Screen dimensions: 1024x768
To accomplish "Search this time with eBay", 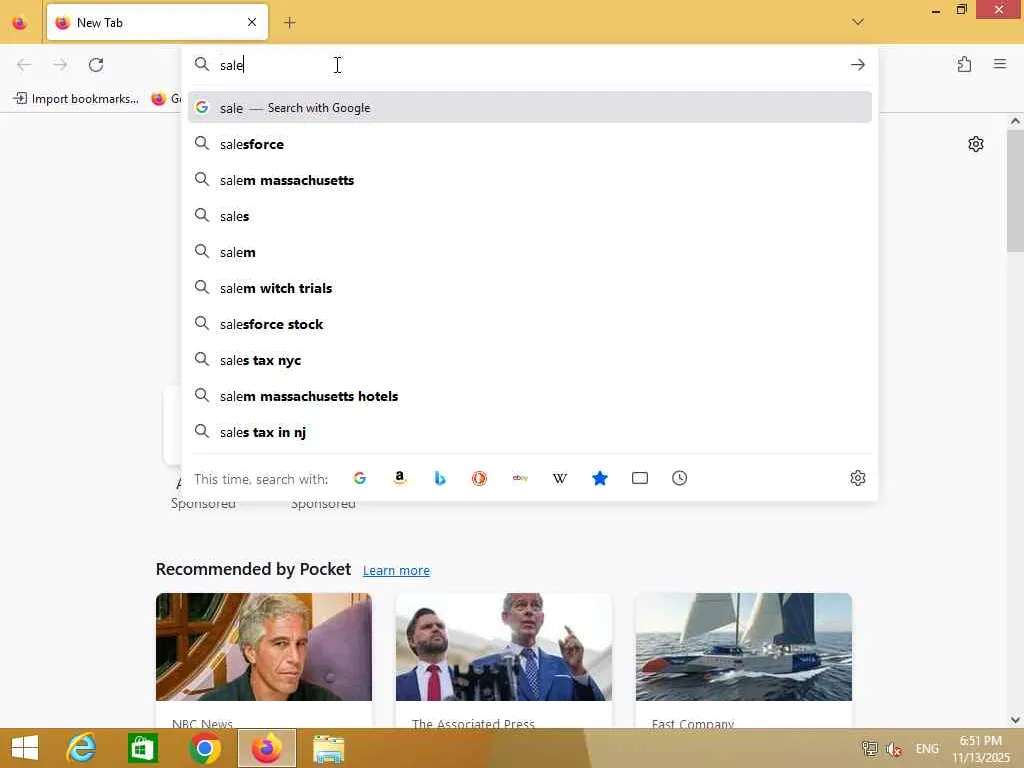I will pyautogui.click(x=520, y=478).
